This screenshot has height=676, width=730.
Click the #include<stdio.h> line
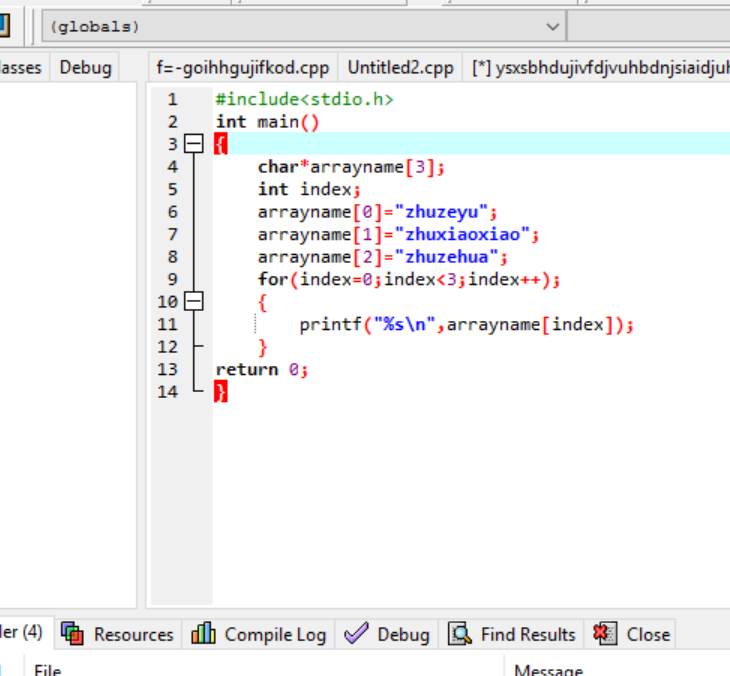click(304, 99)
